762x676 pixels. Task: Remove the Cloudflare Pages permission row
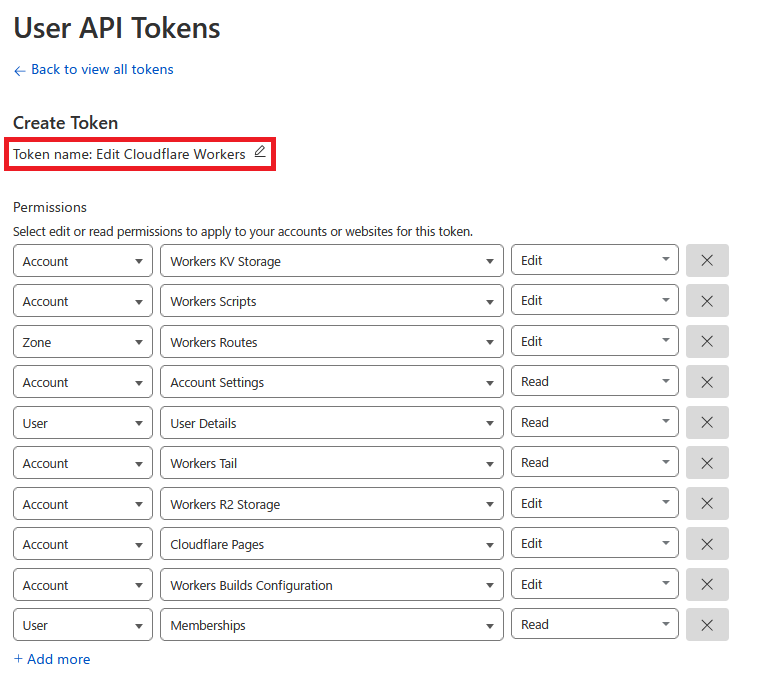(707, 544)
